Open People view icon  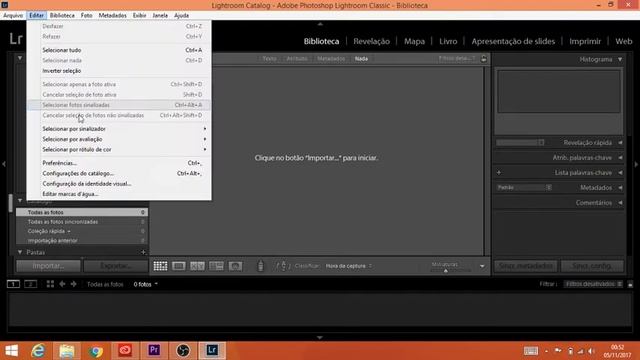[x=235, y=266]
